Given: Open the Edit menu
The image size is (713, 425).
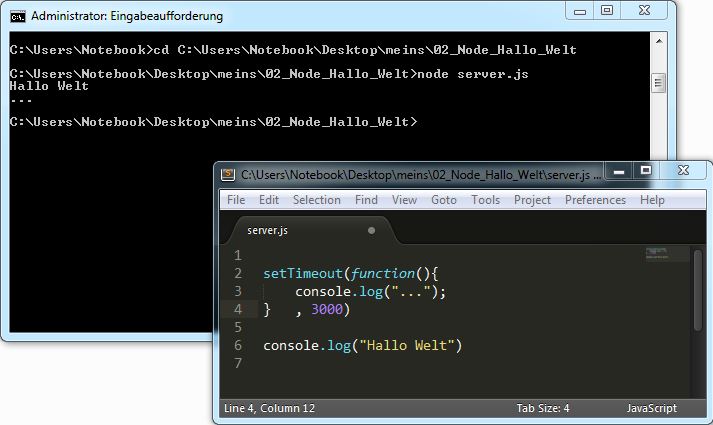Looking at the screenshot, I should tap(269, 200).
